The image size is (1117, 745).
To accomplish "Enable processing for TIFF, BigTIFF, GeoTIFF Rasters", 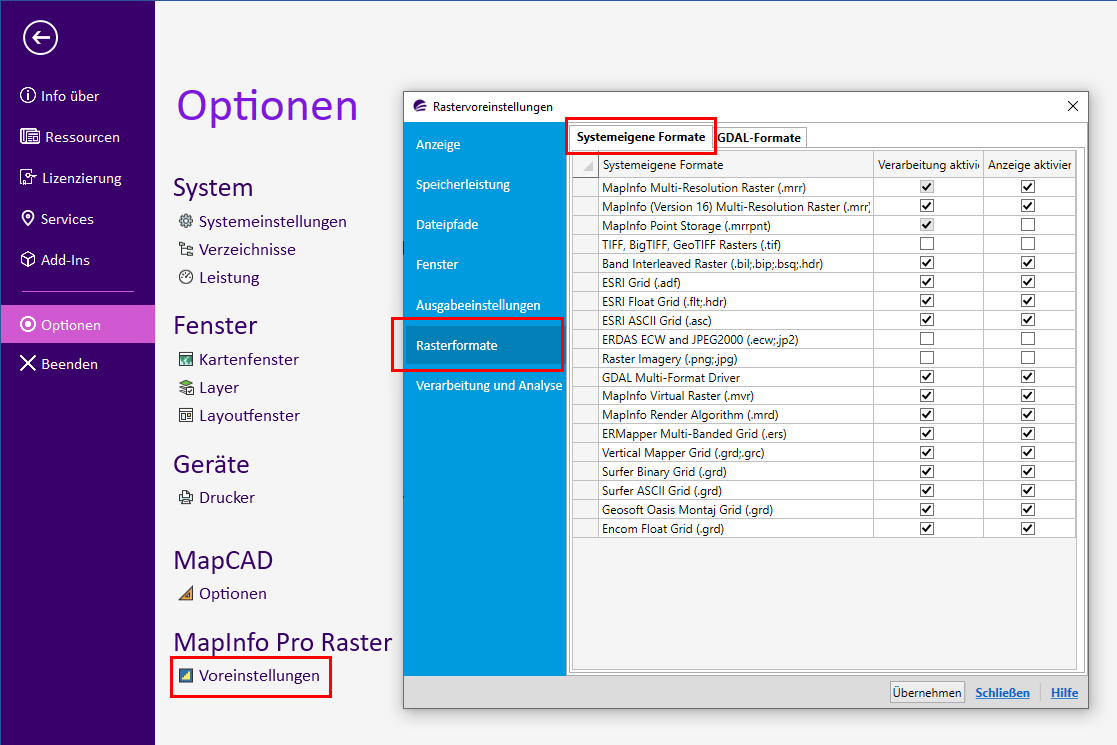I will (927, 244).
